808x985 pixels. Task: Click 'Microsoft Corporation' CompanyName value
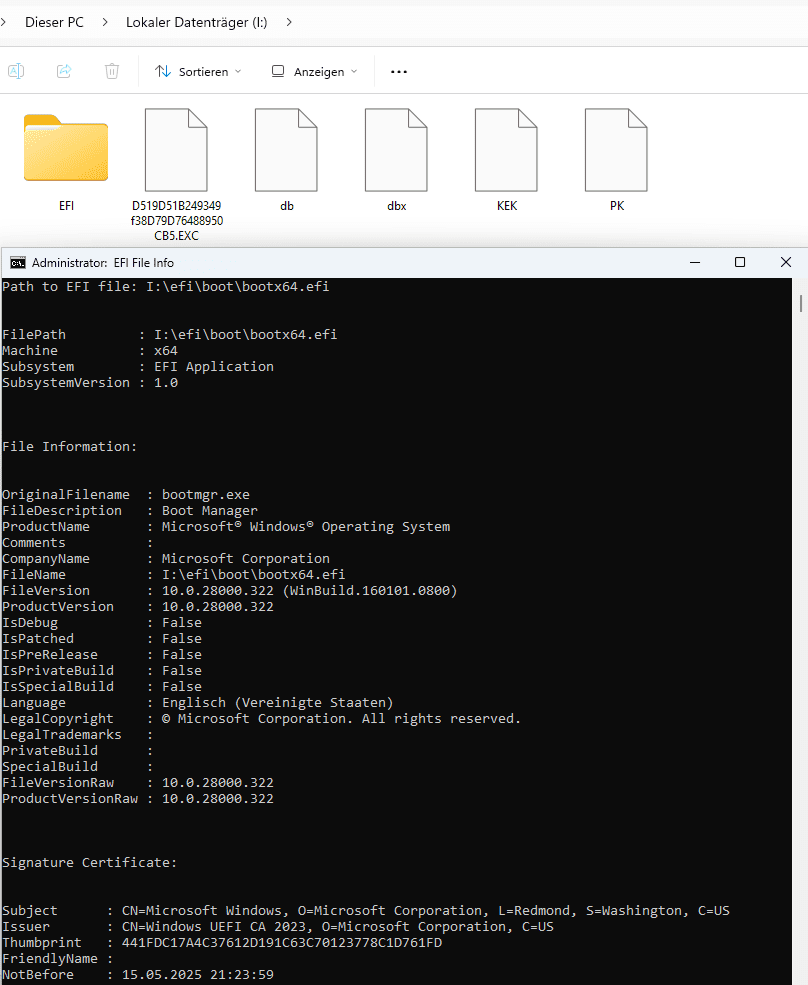[x=246, y=558]
